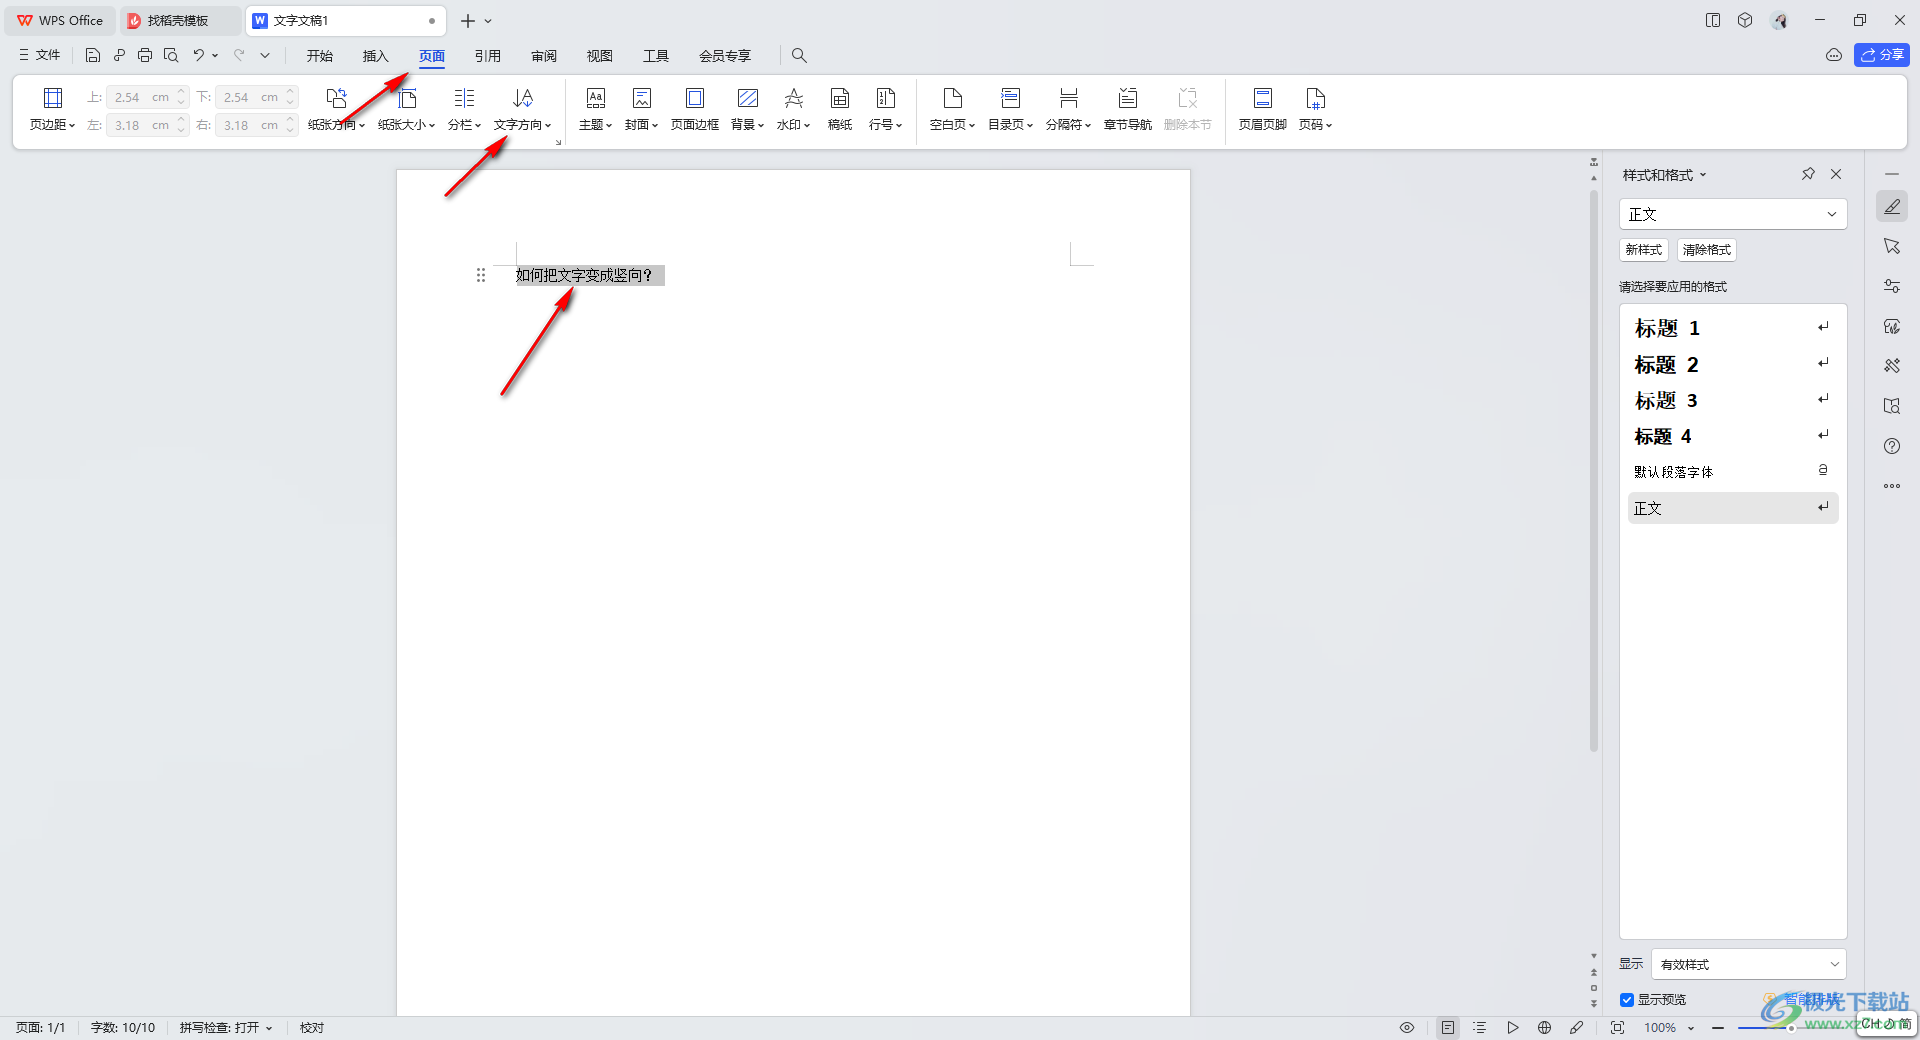The width and height of the screenshot is (1920, 1040).
Task: Open the Columns (分栏) menu
Action: (464, 109)
